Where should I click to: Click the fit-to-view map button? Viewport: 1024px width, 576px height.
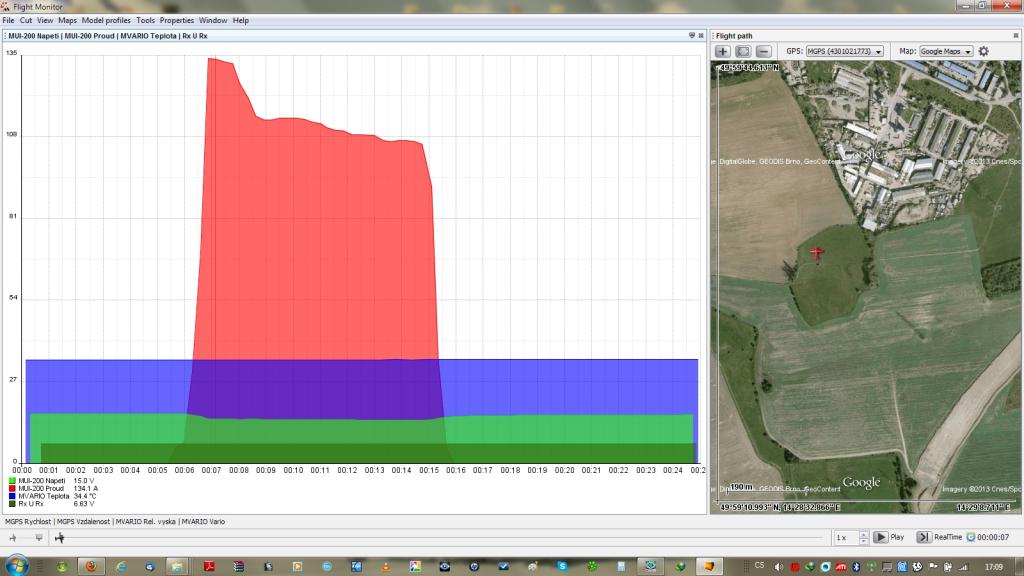[743, 51]
